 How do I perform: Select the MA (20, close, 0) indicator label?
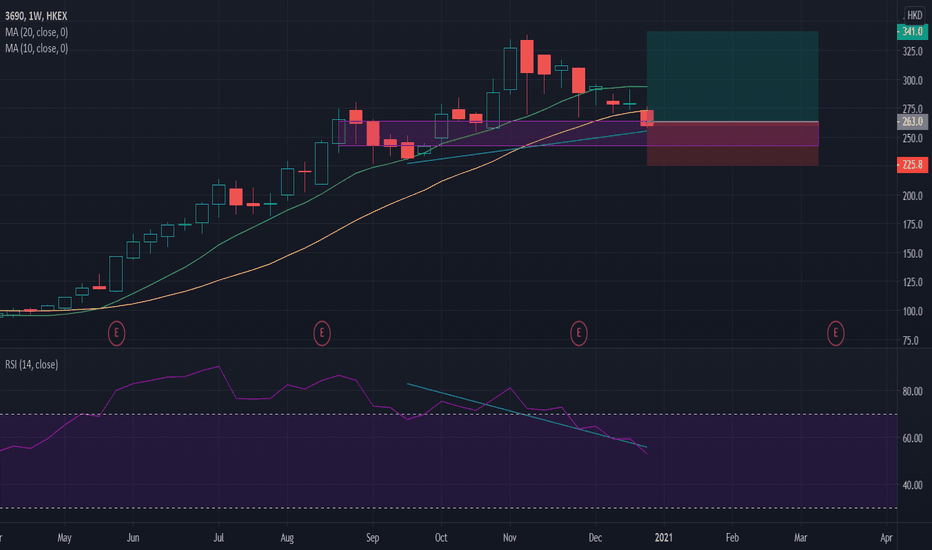pos(36,32)
